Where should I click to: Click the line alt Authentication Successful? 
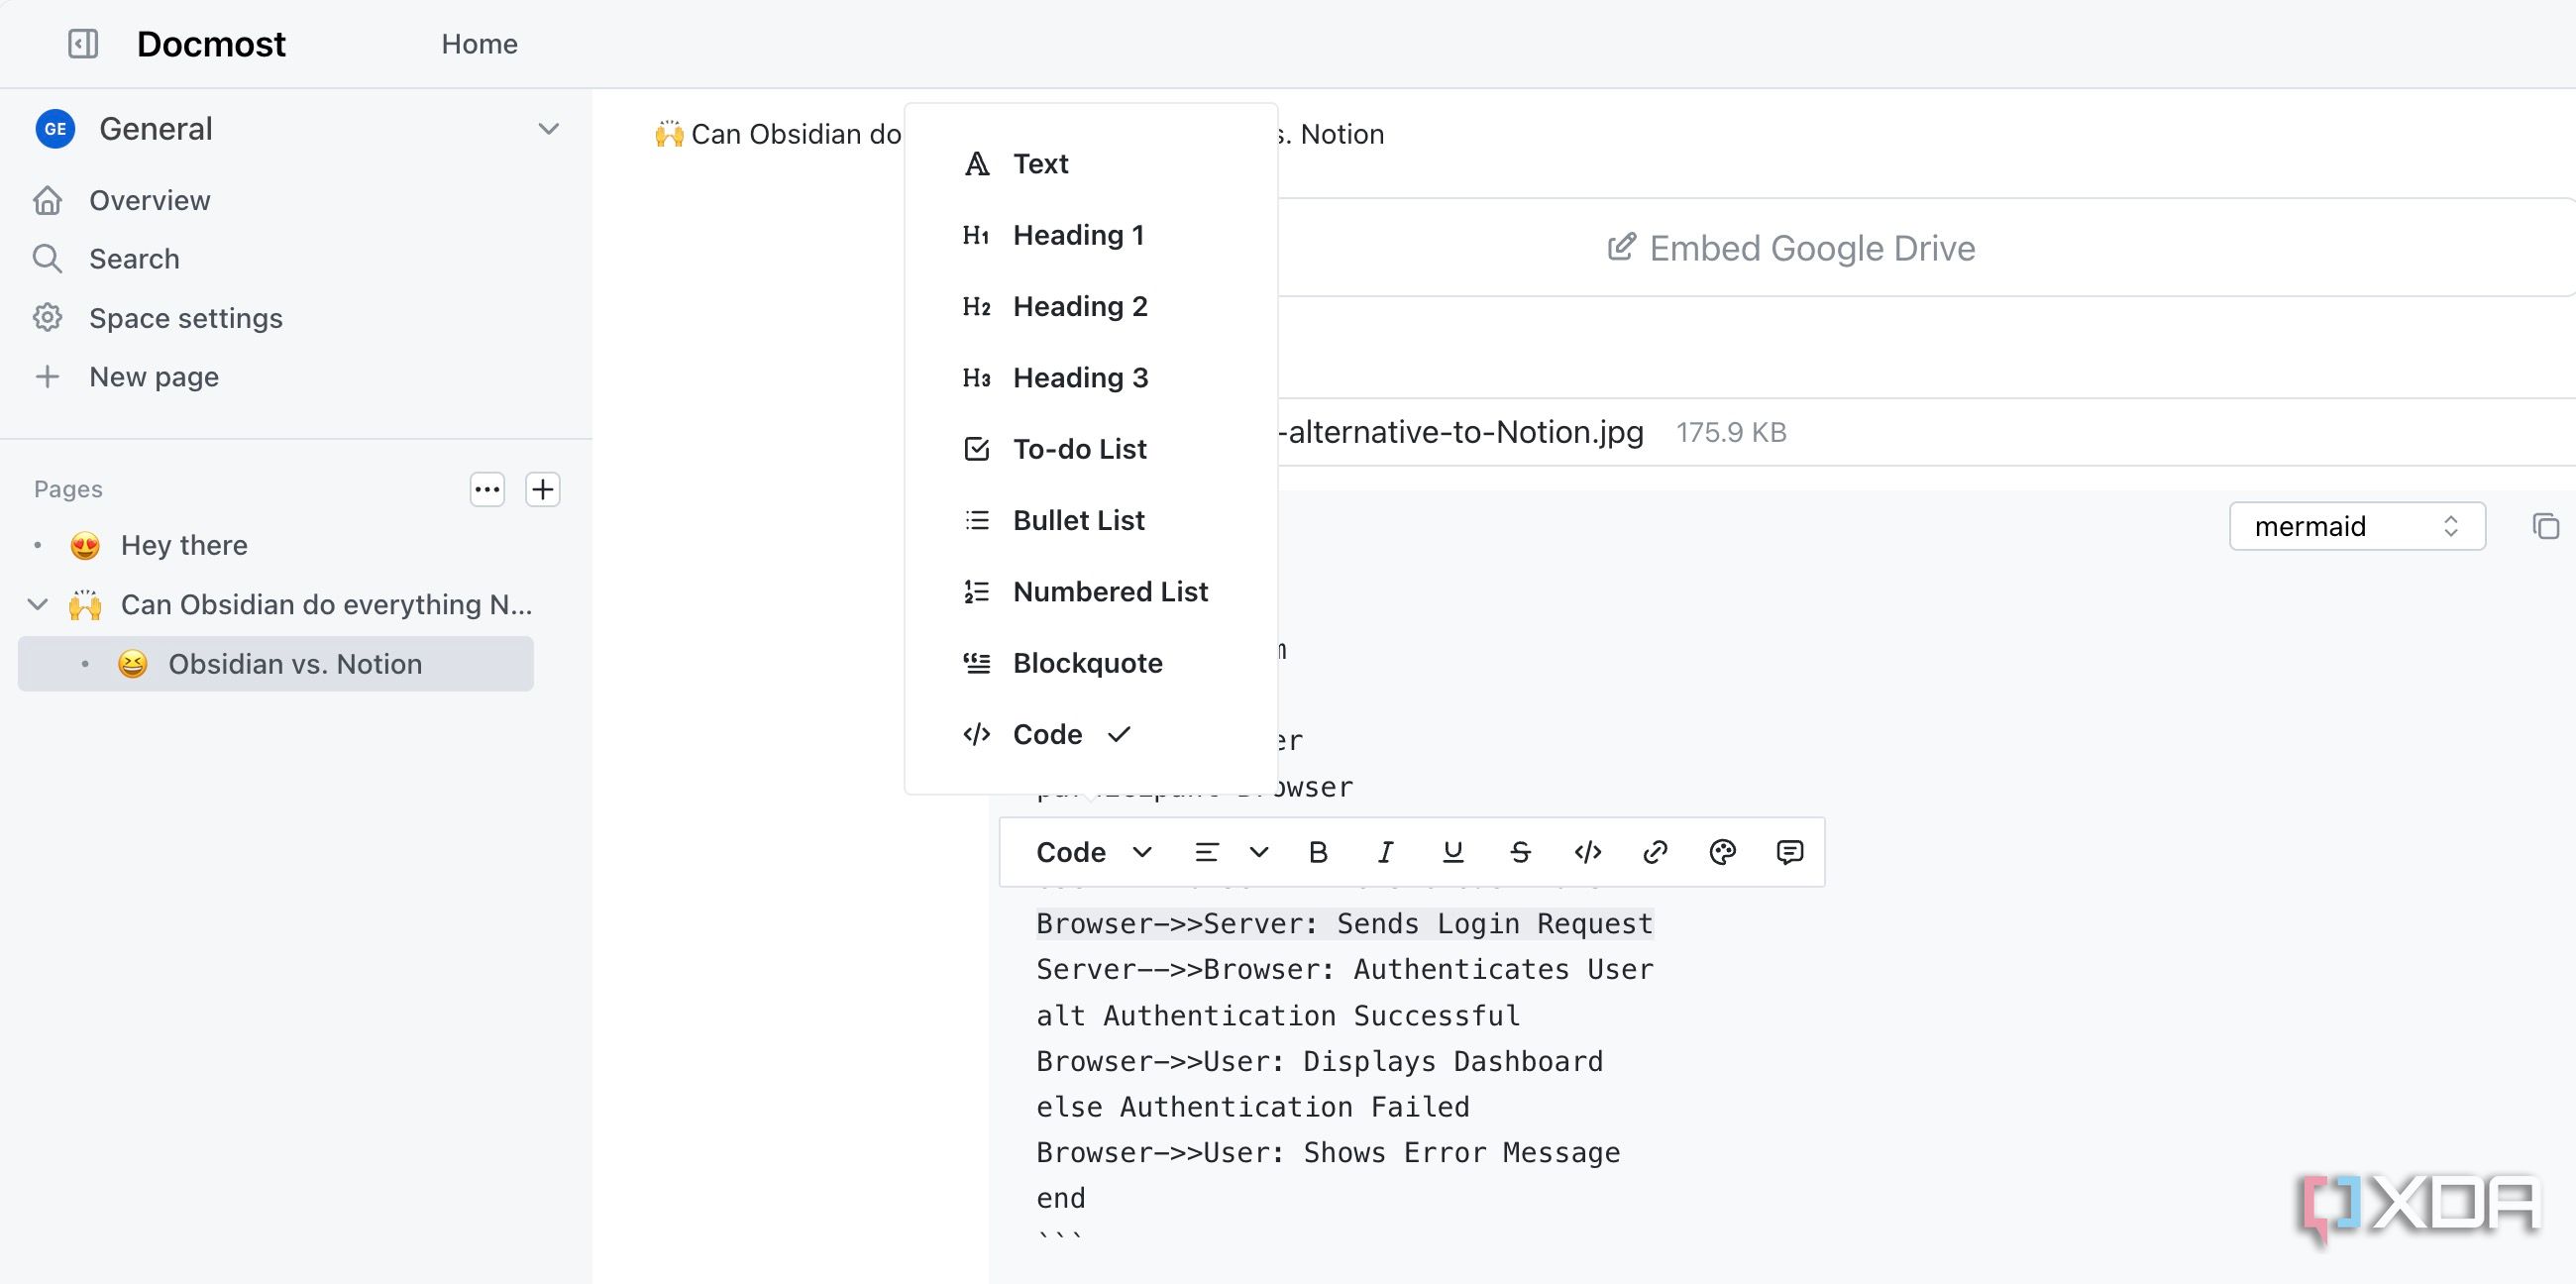point(1278,1016)
